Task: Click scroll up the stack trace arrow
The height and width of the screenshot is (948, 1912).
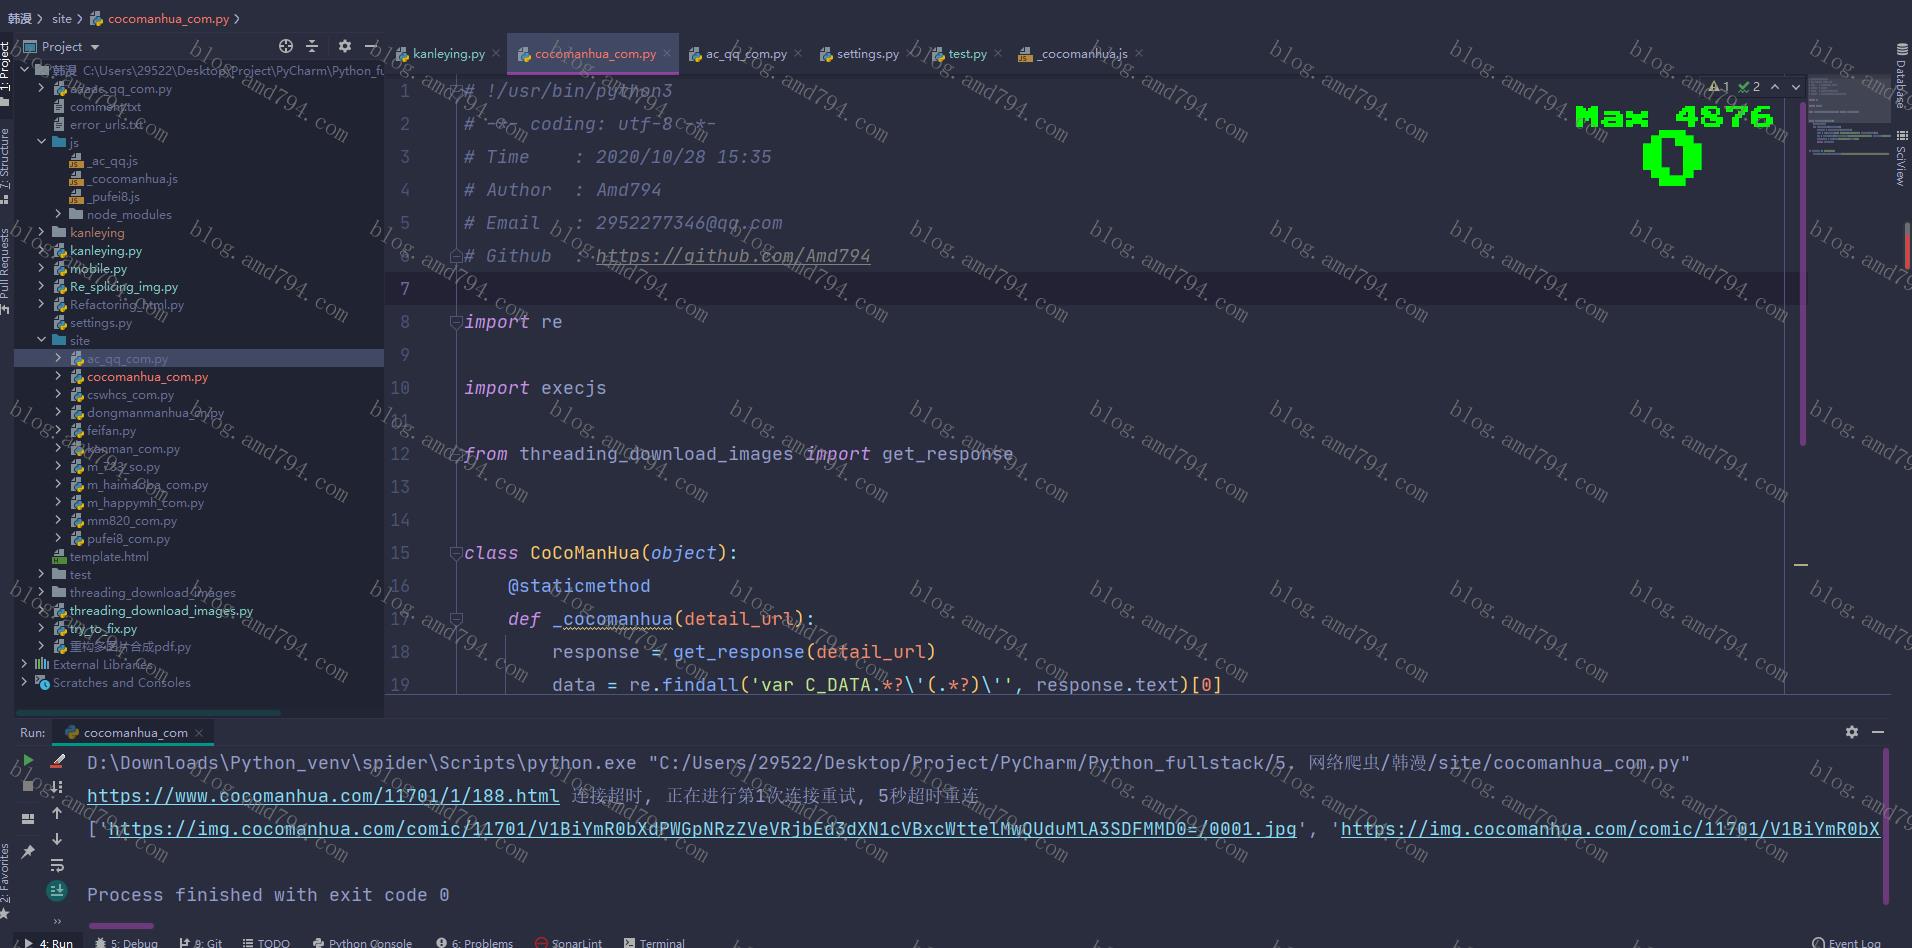Action: [x=57, y=813]
